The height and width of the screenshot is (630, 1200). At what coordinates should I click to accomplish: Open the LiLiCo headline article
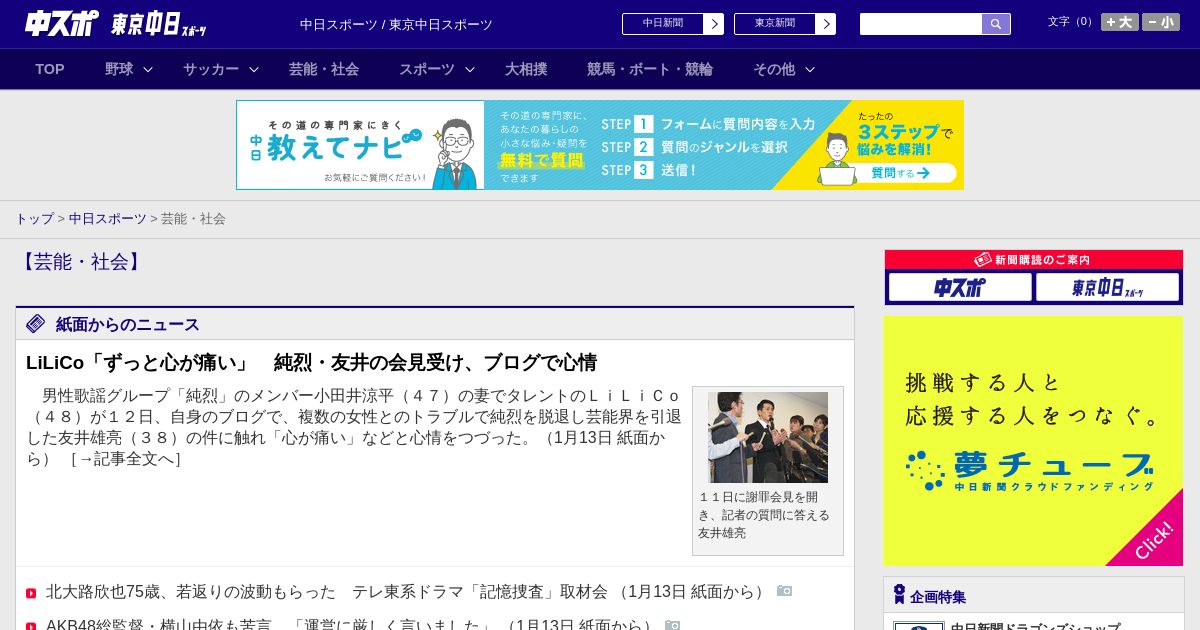312,362
